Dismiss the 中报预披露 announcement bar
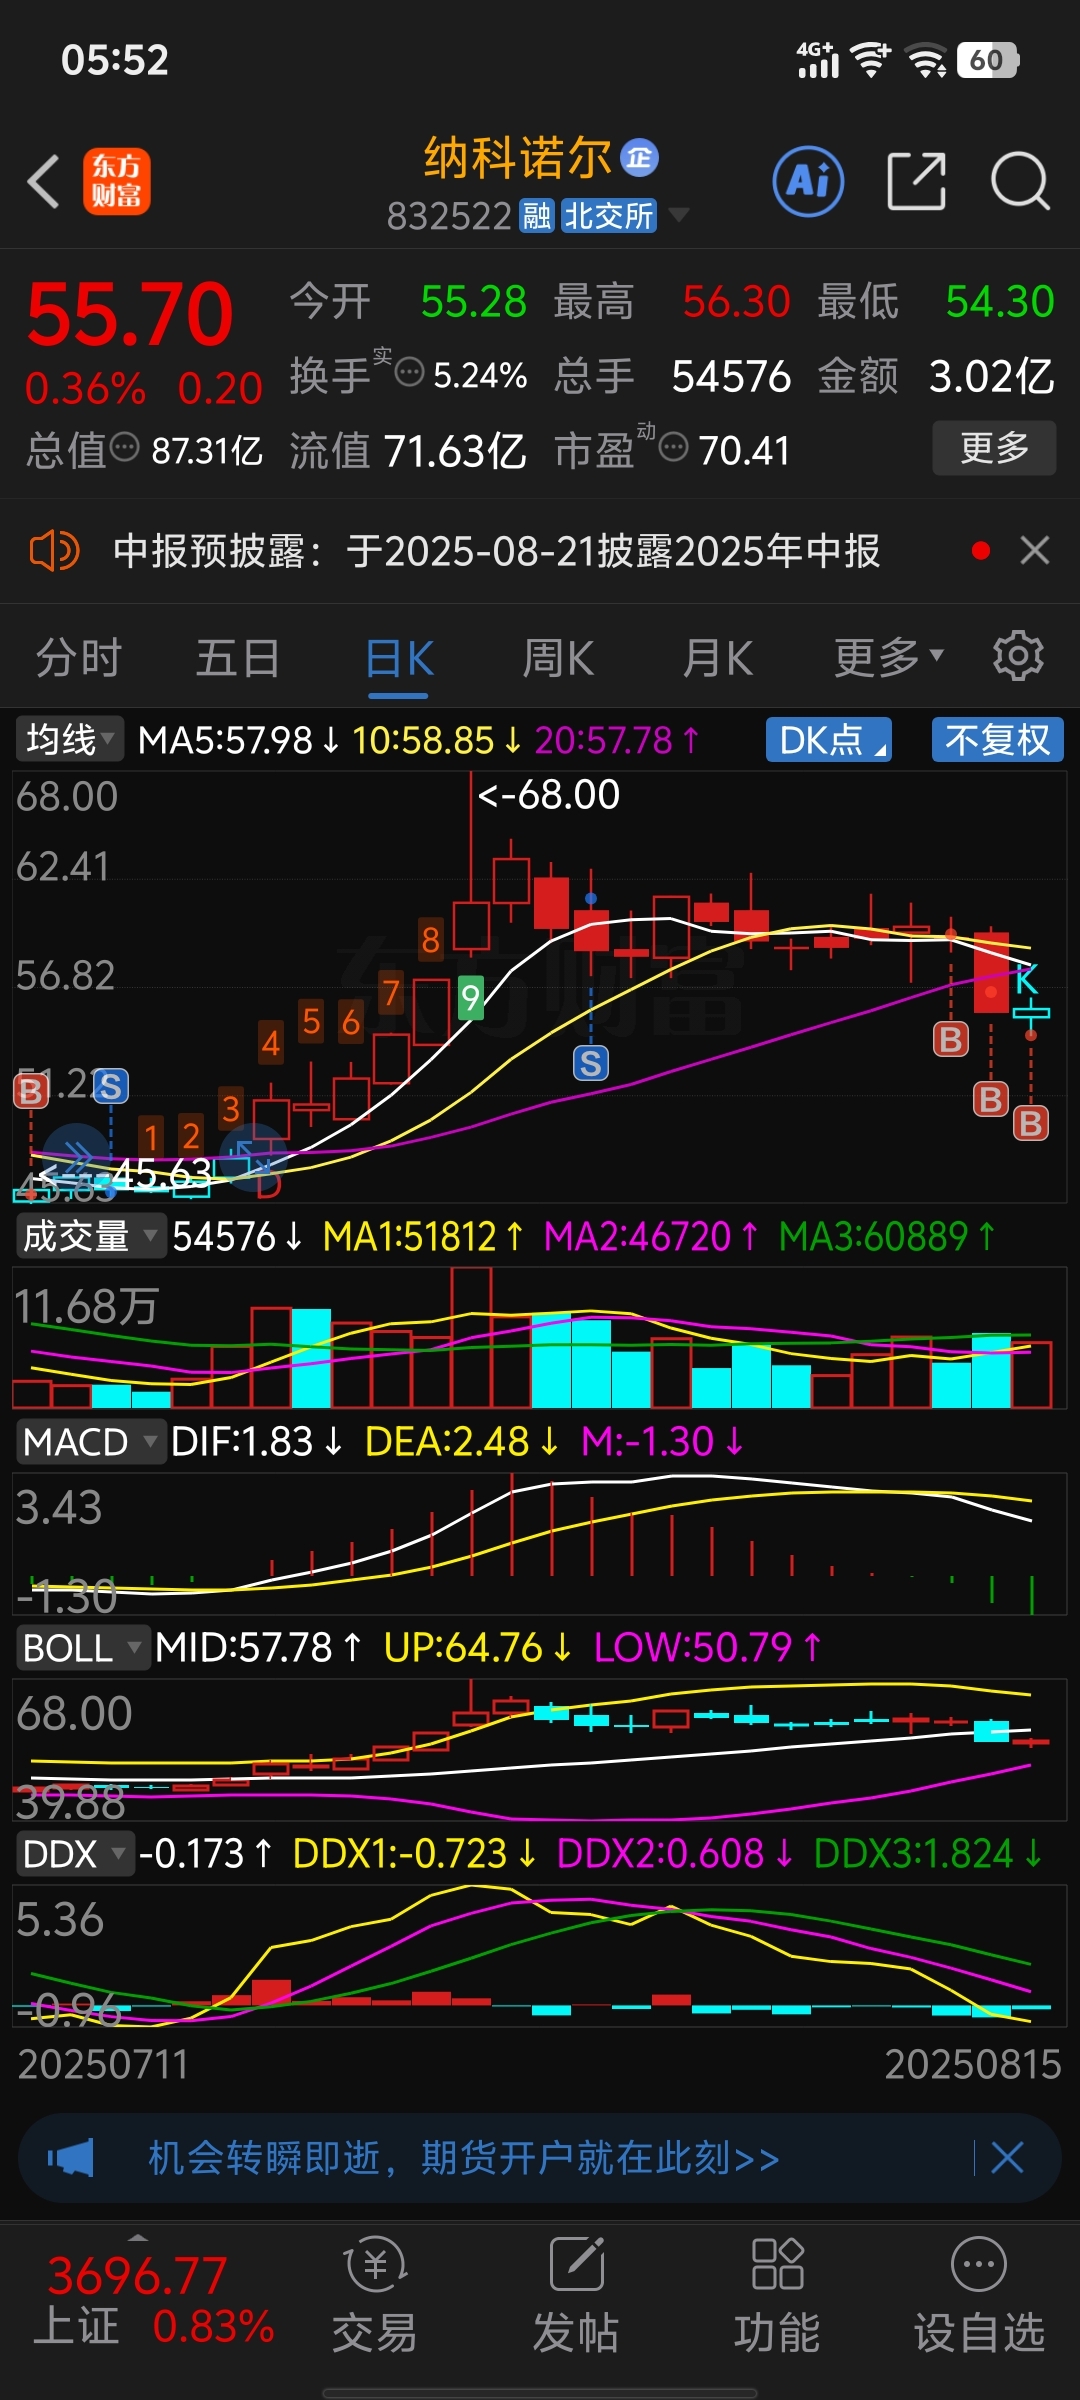 [x=1035, y=550]
